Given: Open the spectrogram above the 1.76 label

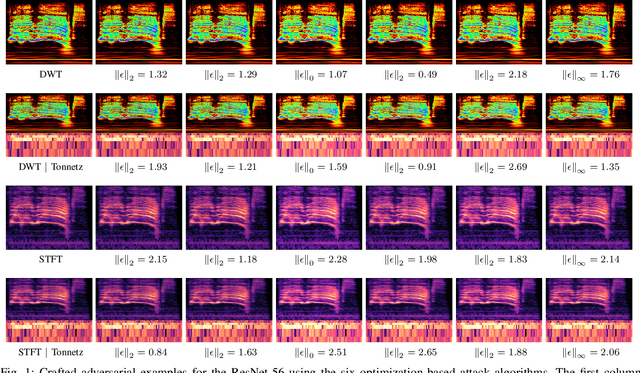Looking at the screenshot, I should click(x=589, y=32).
